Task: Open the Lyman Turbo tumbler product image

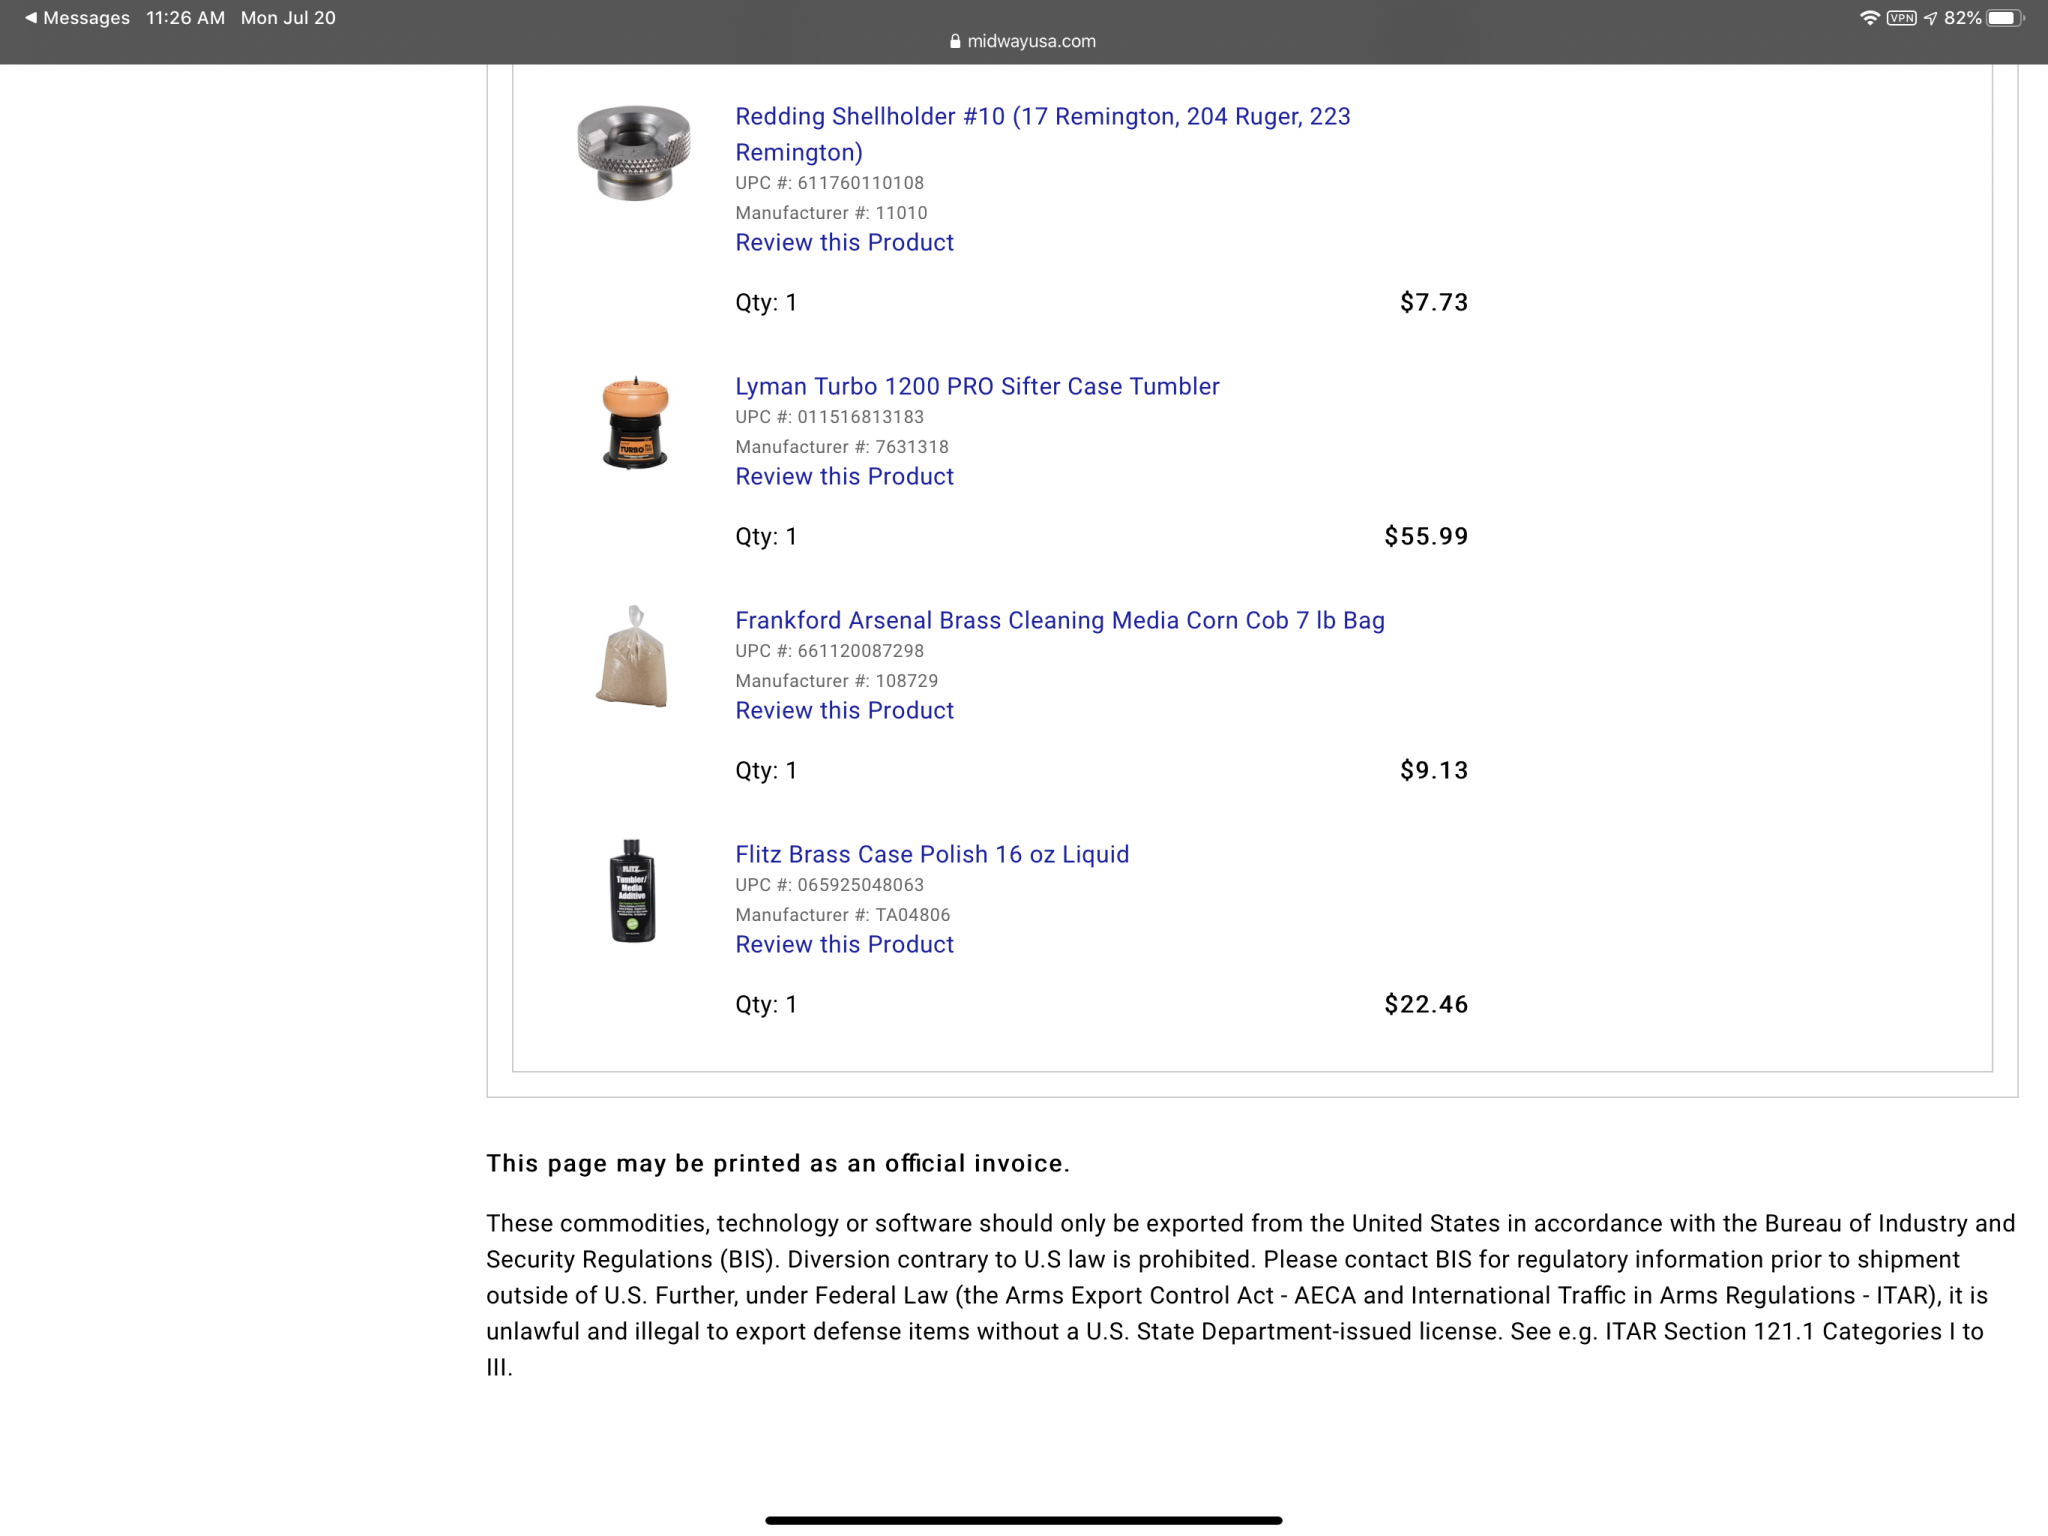Action: tap(634, 422)
